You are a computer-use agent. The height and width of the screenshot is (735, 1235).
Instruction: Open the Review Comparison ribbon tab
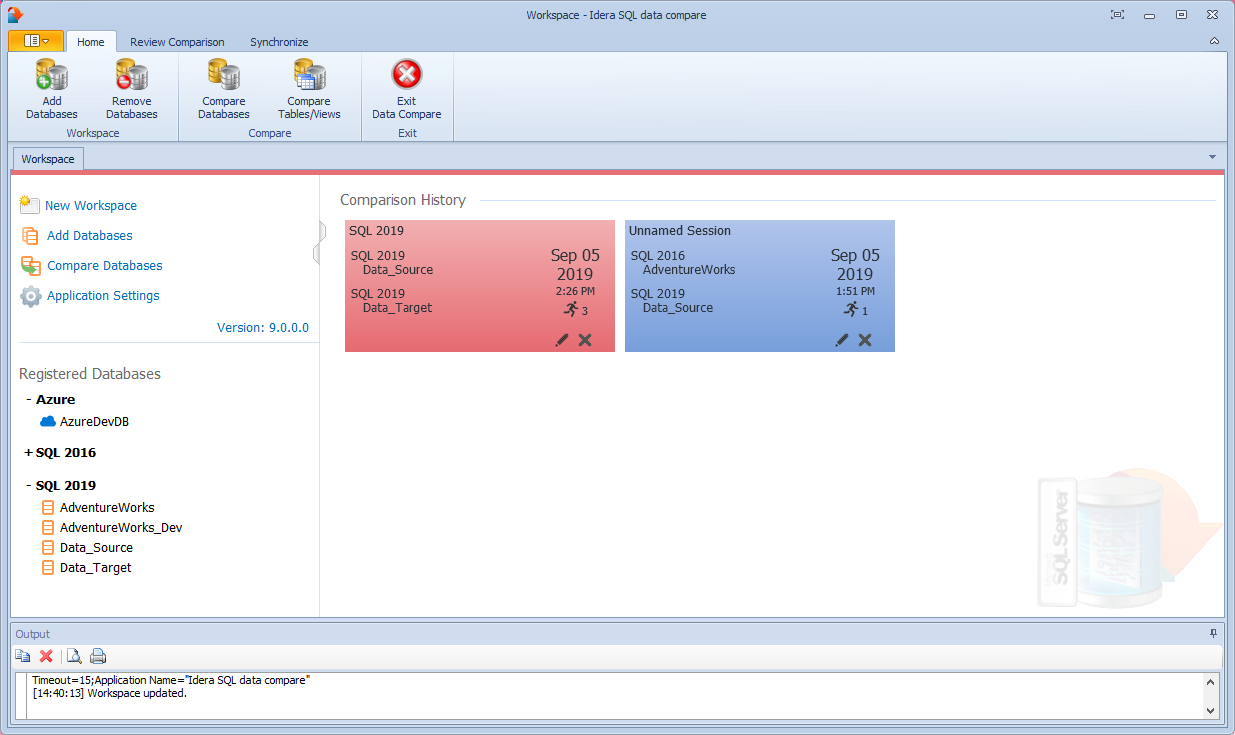[x=177, y=42]
